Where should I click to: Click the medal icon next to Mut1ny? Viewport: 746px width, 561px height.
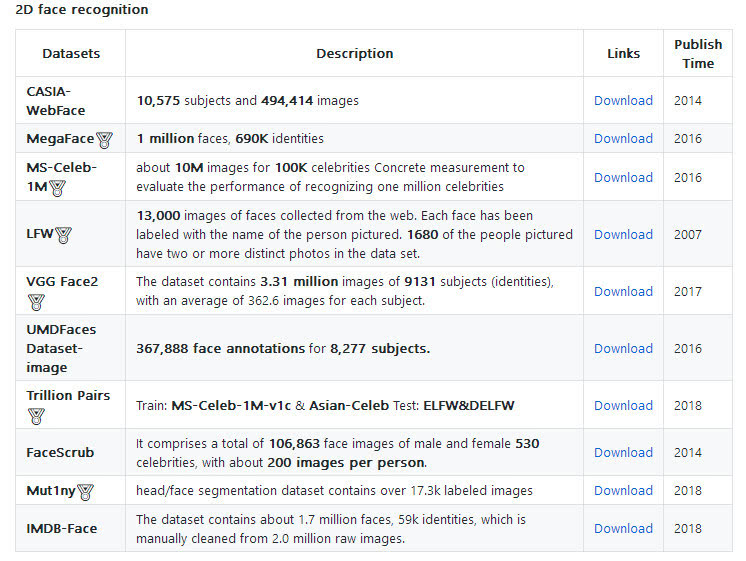click(86, 491)
